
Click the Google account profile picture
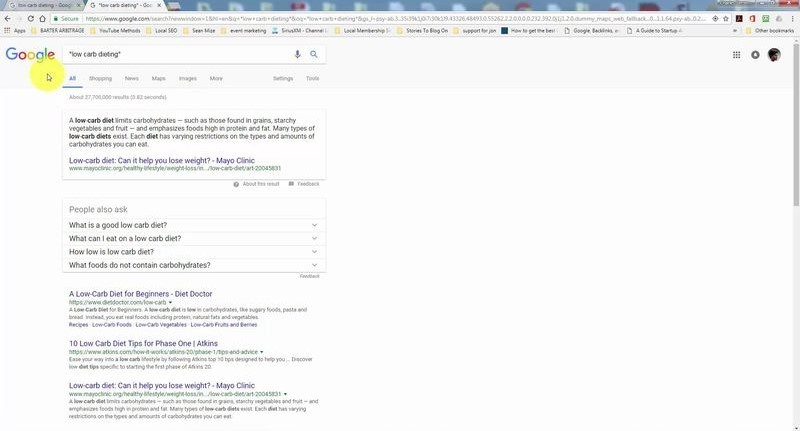(x=774, y=55)
